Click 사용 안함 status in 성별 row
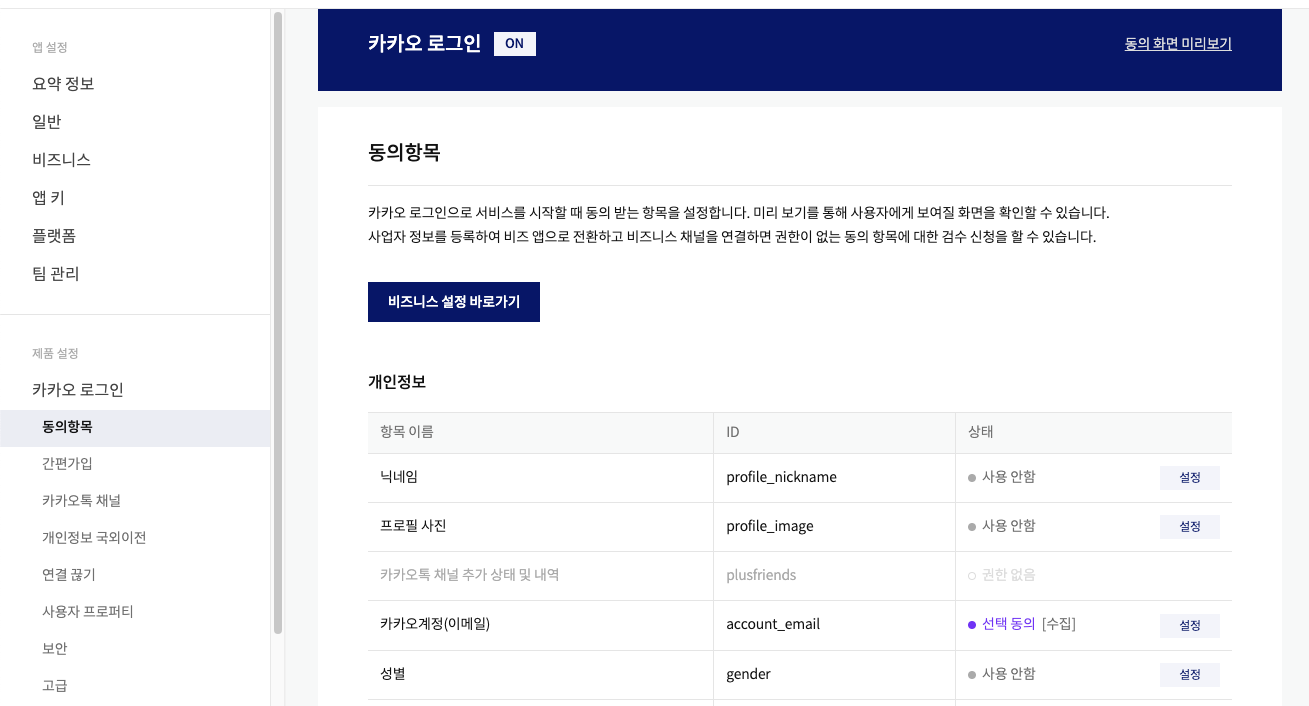Image resolution: width=1309 pixels, height=706 pixels. click(x=1008, y=674)
